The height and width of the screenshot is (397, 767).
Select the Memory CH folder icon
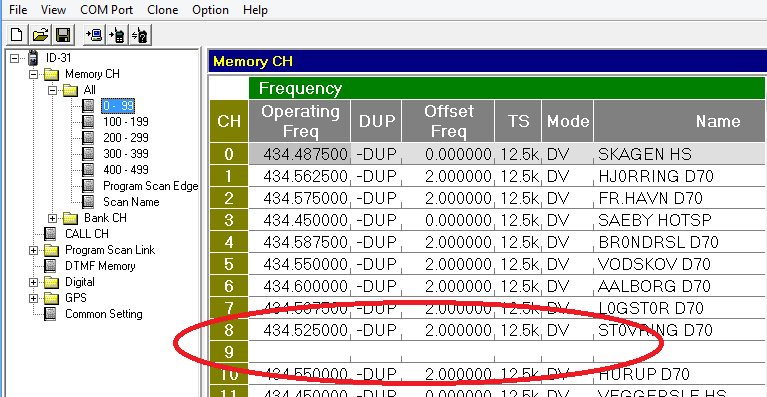tap(51, 74)
